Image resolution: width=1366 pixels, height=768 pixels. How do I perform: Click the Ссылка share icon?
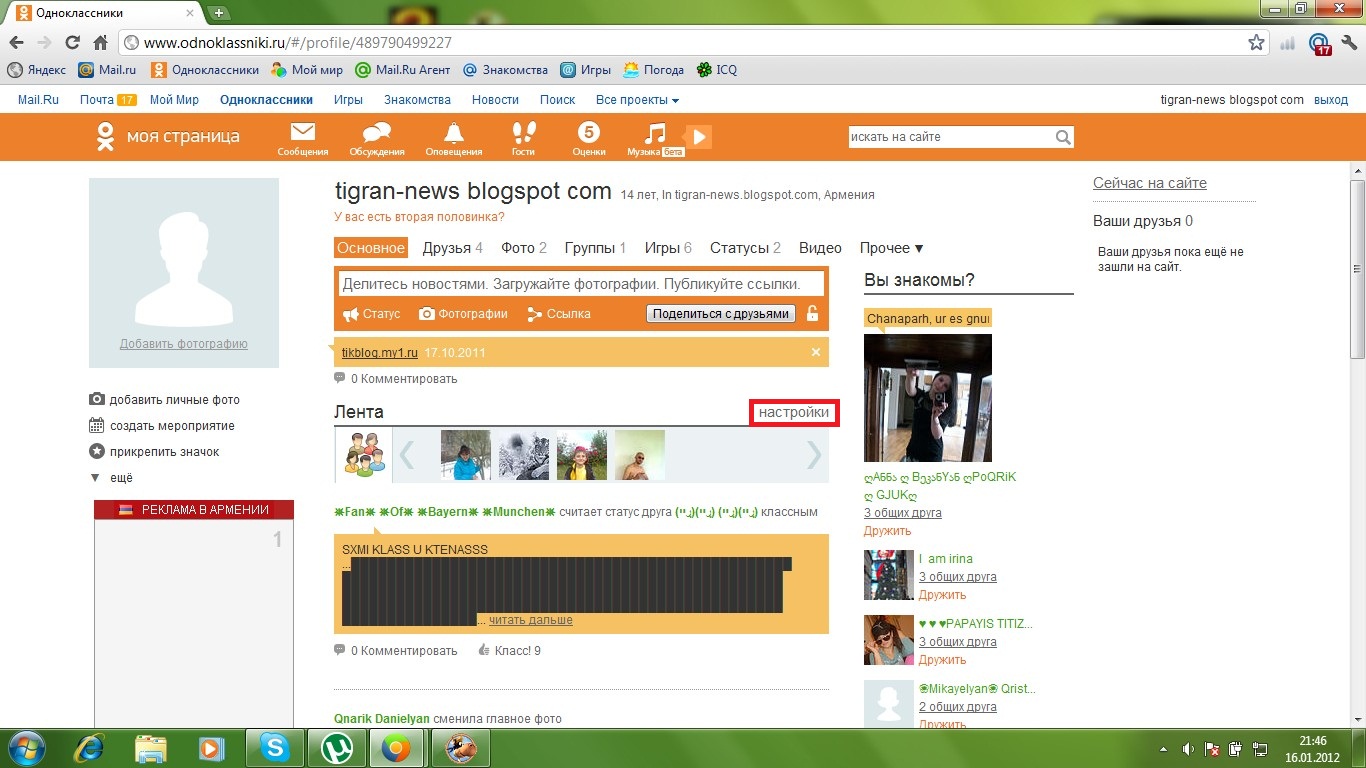tap(535, 314)
